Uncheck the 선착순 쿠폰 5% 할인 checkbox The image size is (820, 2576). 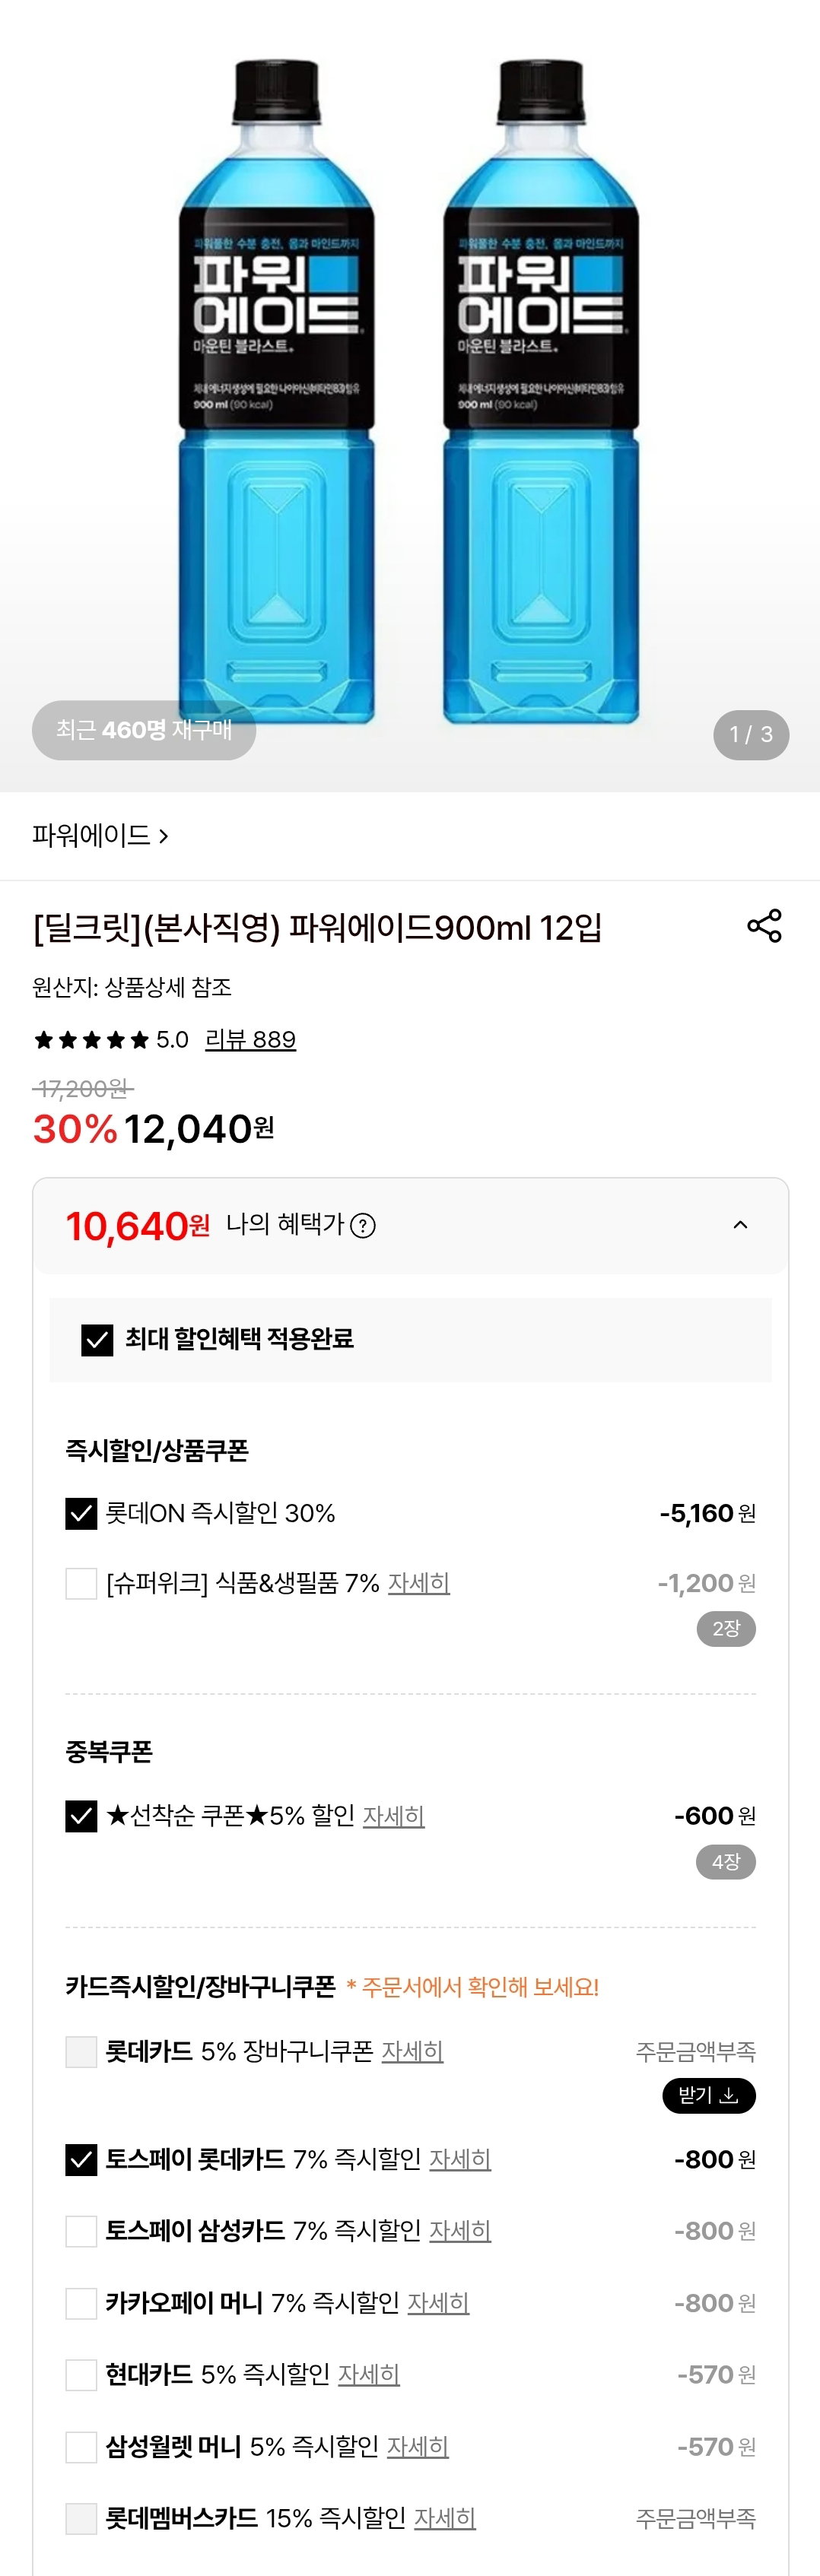81,1815
